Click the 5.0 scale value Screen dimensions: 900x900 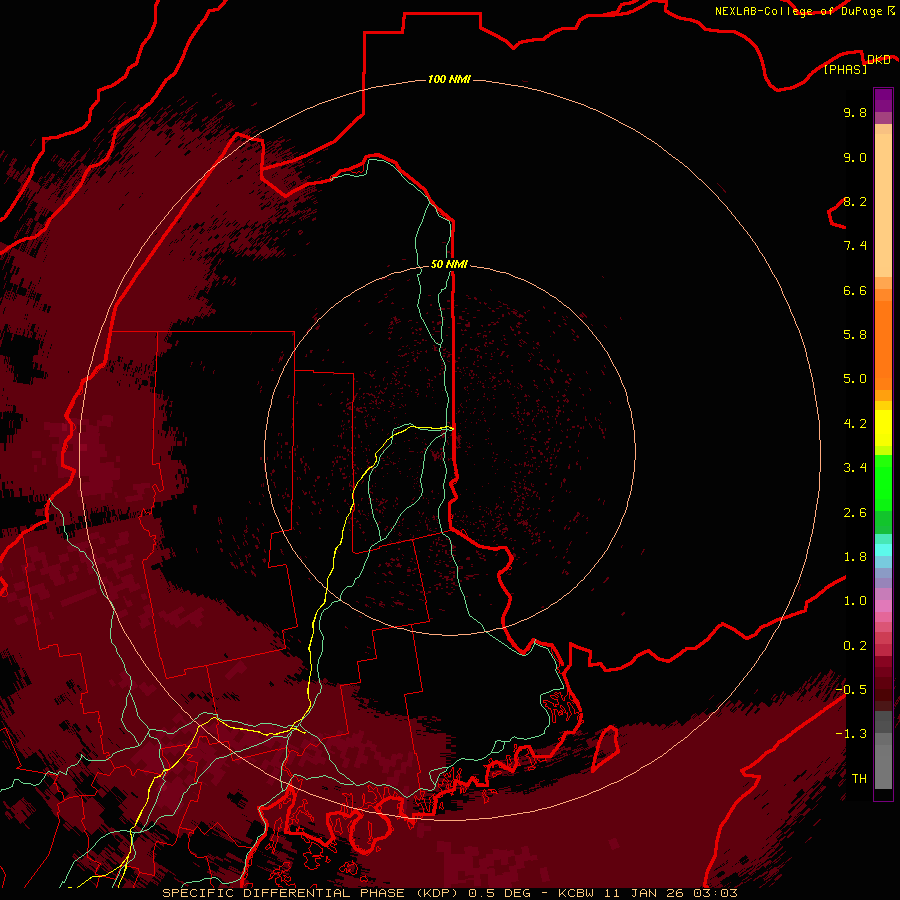(855, 379)
